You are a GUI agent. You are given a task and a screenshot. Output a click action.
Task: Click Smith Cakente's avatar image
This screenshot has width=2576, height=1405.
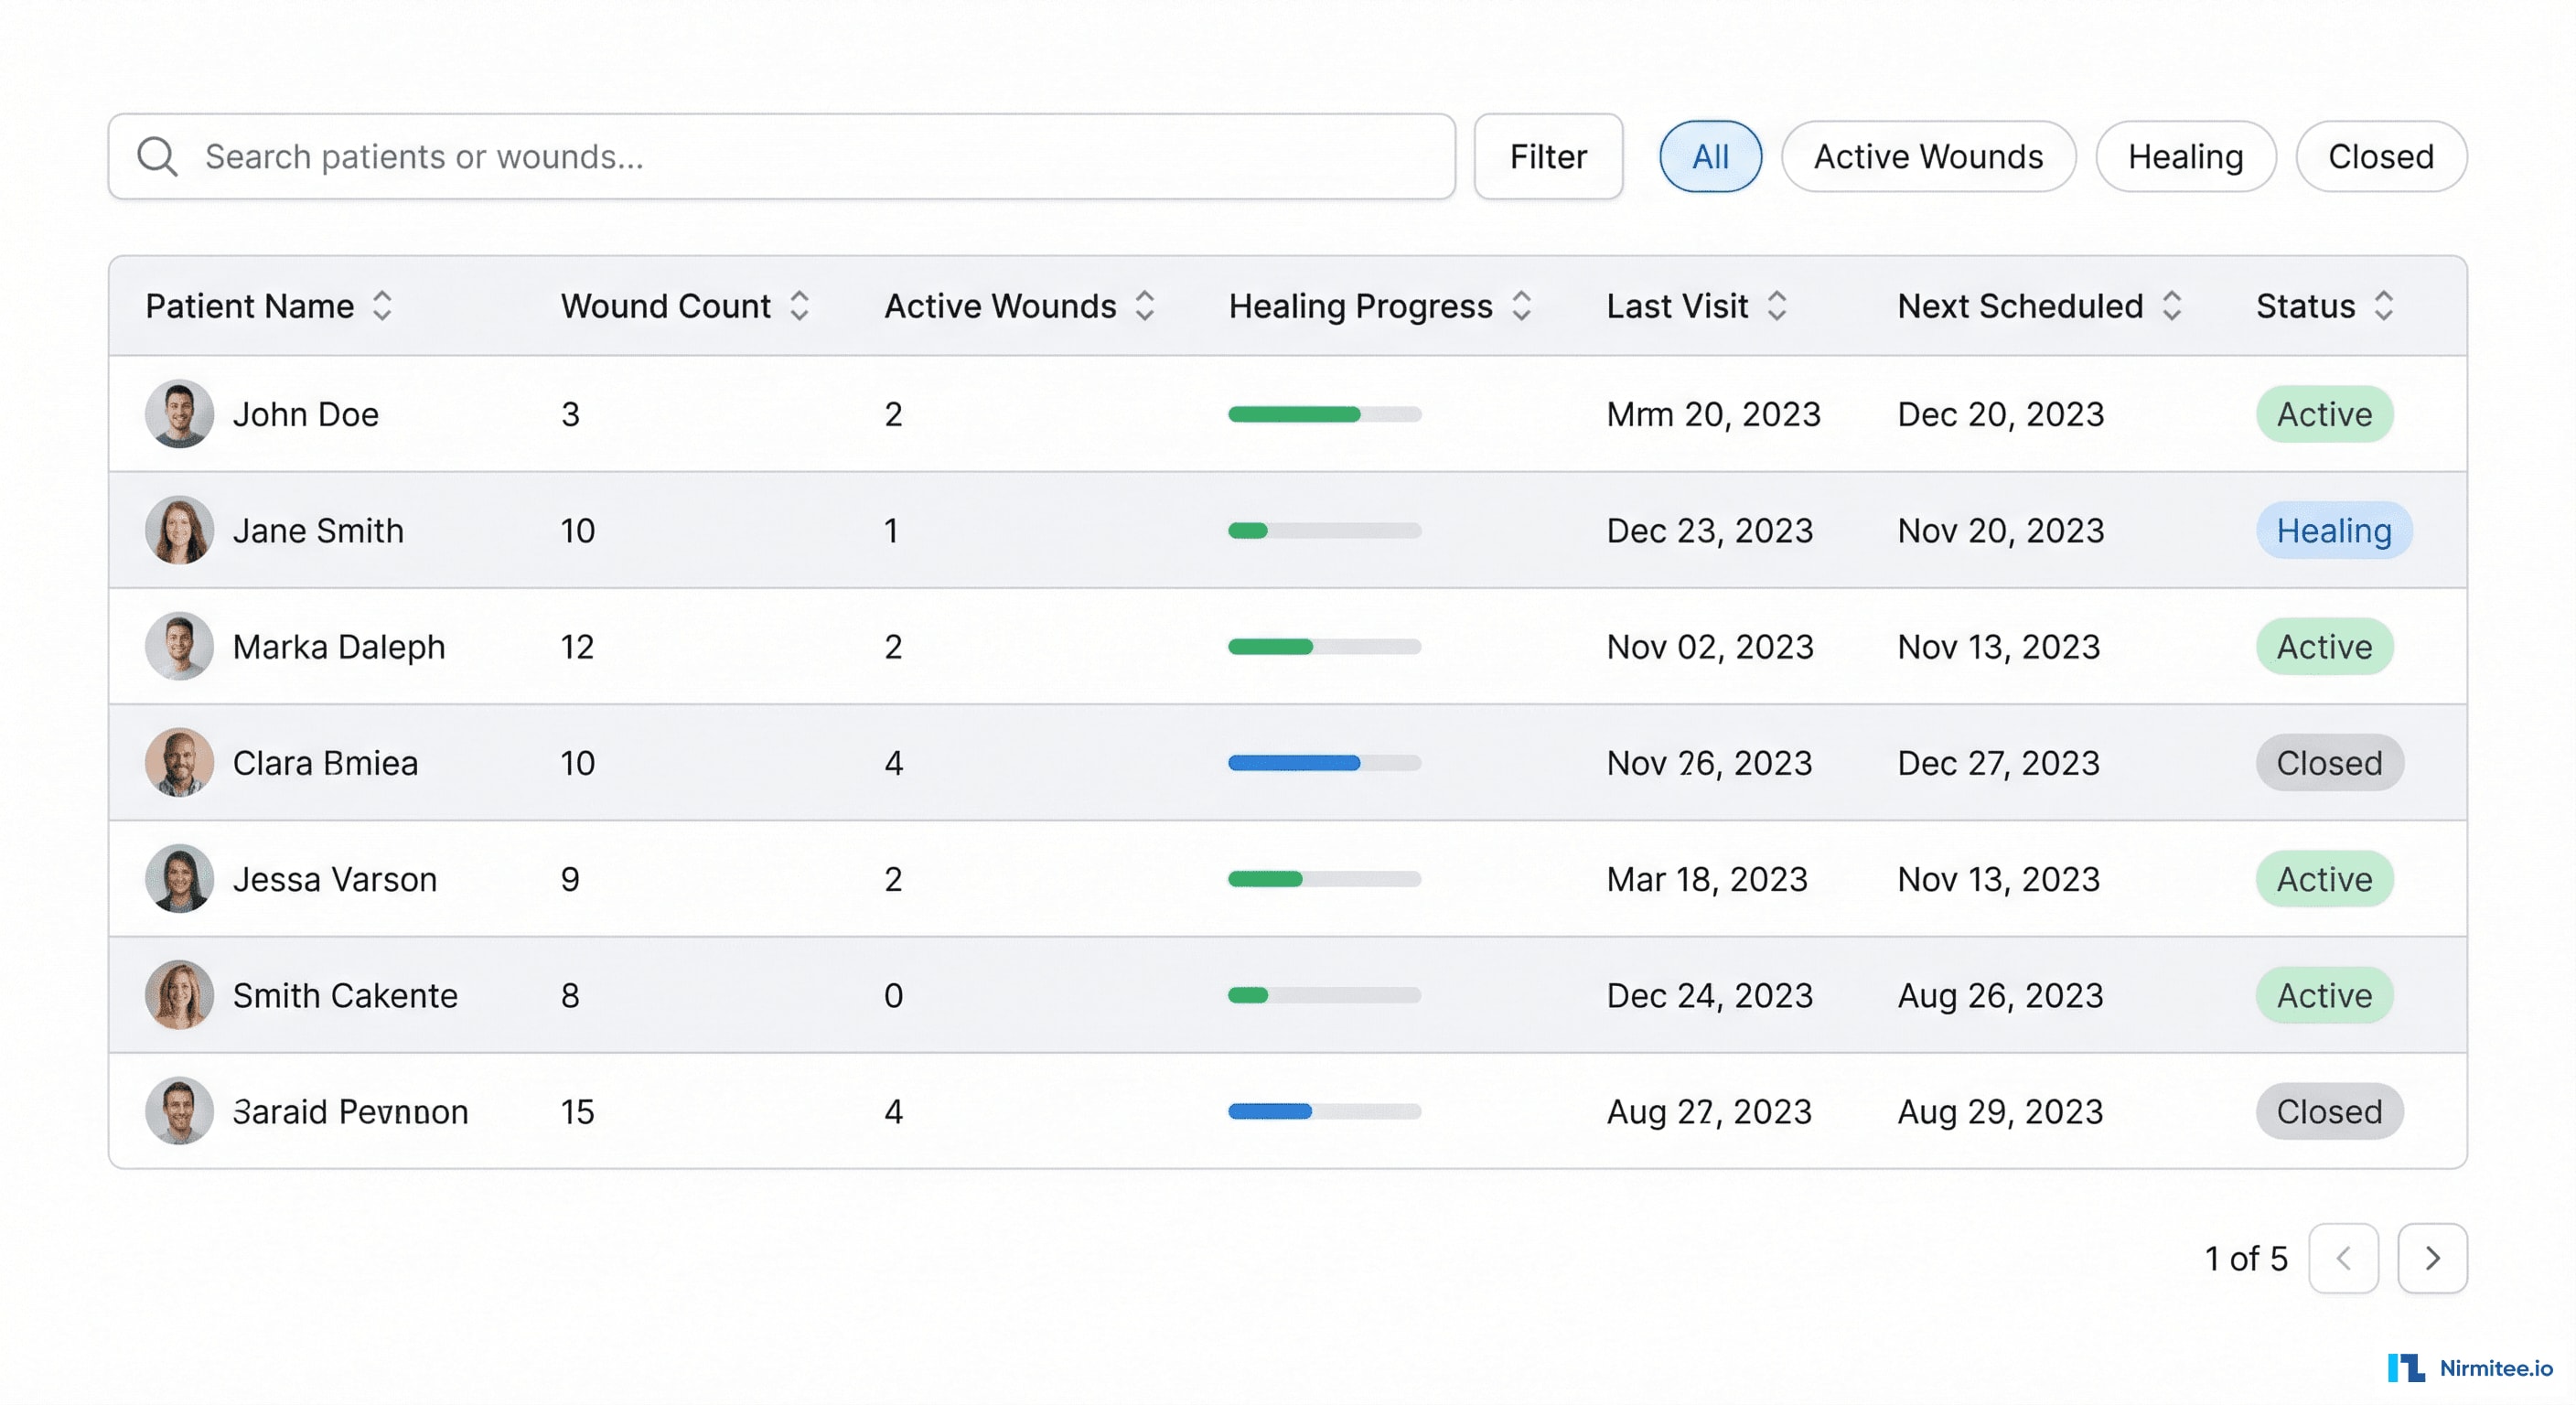click(180, 995)
